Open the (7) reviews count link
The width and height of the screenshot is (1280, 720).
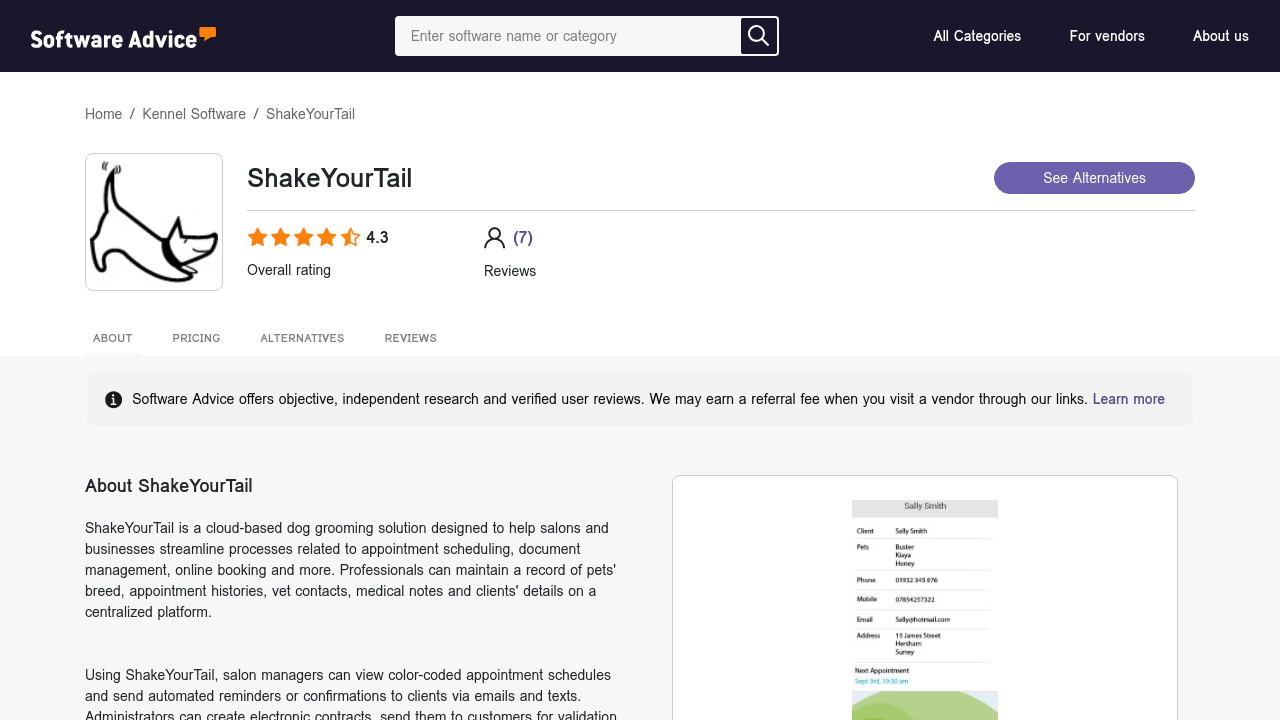tap(523, 238)
